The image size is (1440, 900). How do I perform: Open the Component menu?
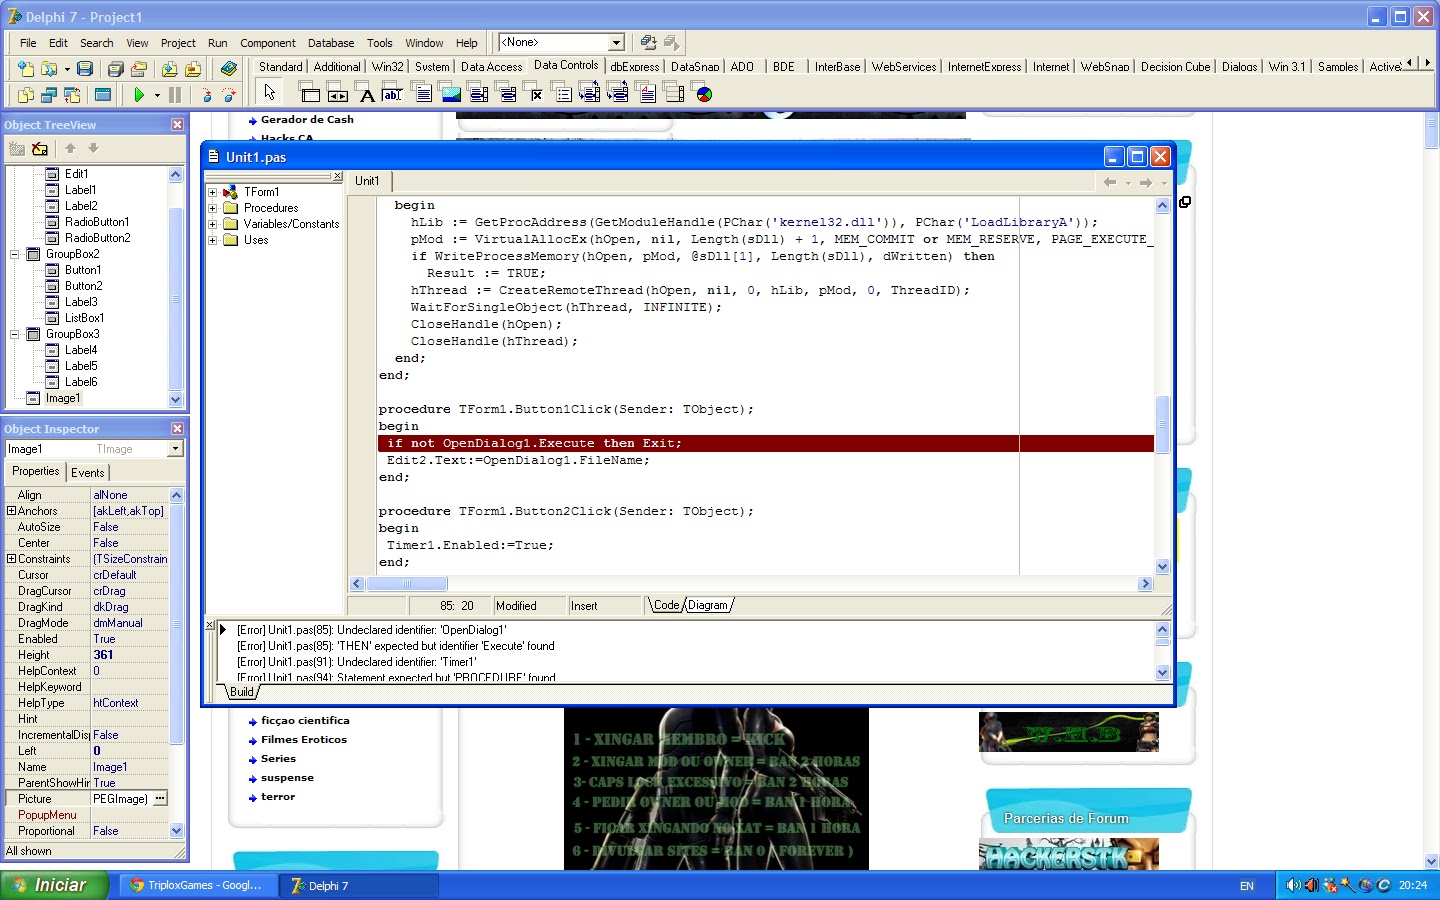[x=268, y=43]
